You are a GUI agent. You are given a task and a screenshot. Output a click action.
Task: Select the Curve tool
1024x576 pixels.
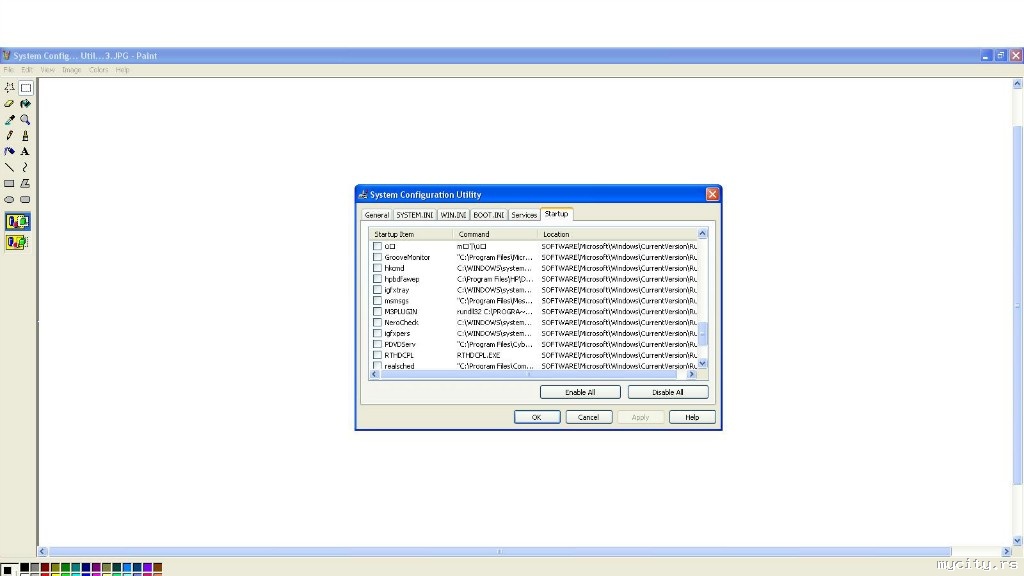[x=25, y=168]
